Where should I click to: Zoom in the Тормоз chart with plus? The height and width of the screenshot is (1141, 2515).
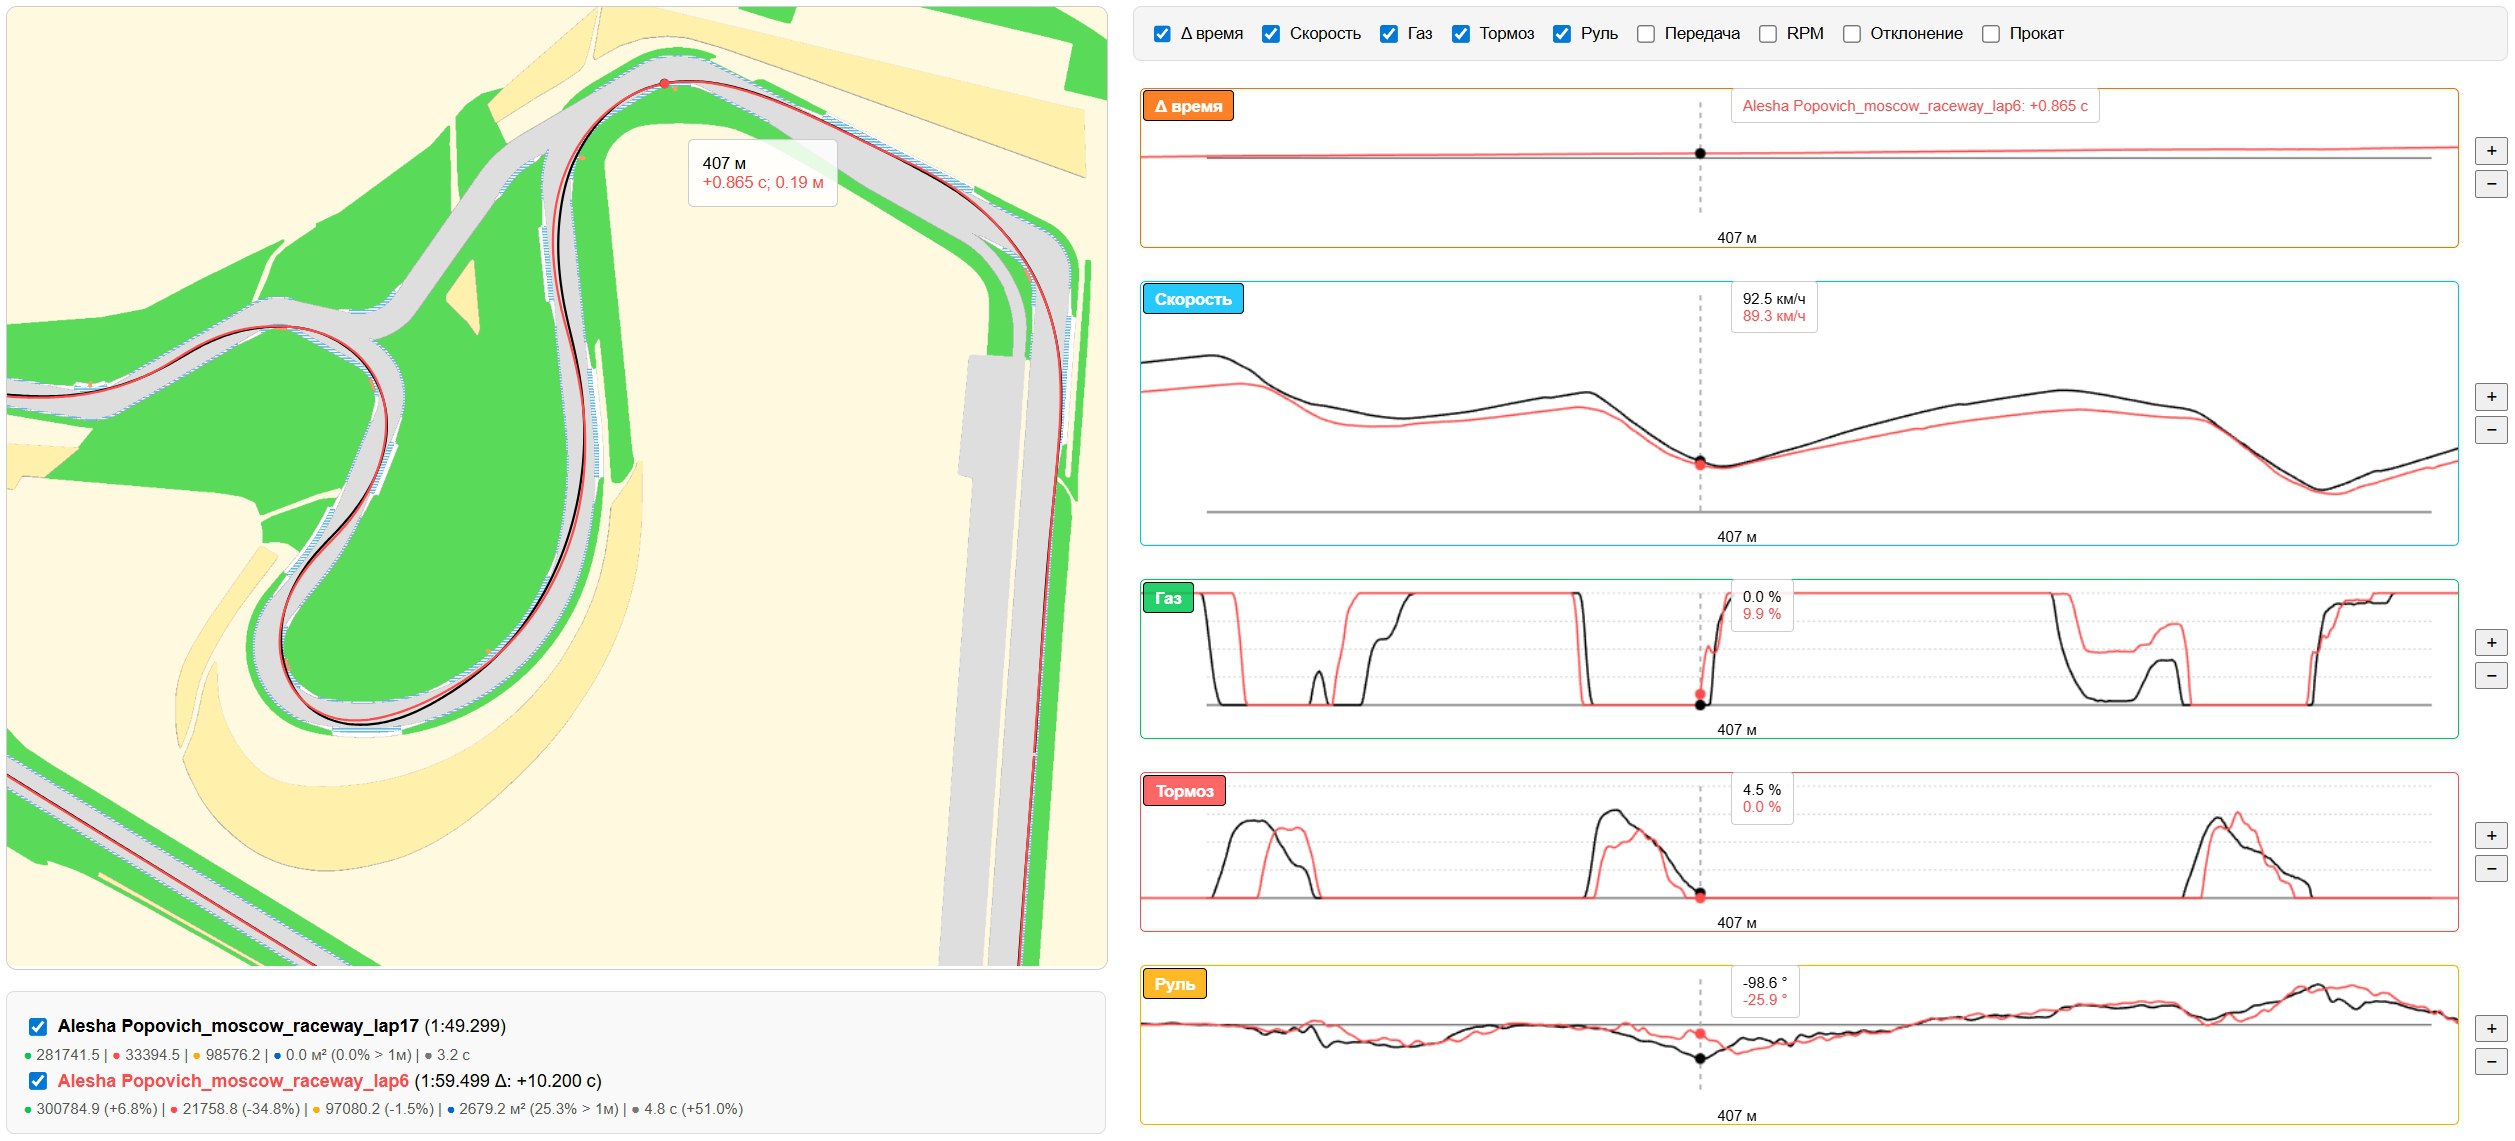click(2490, 835)
